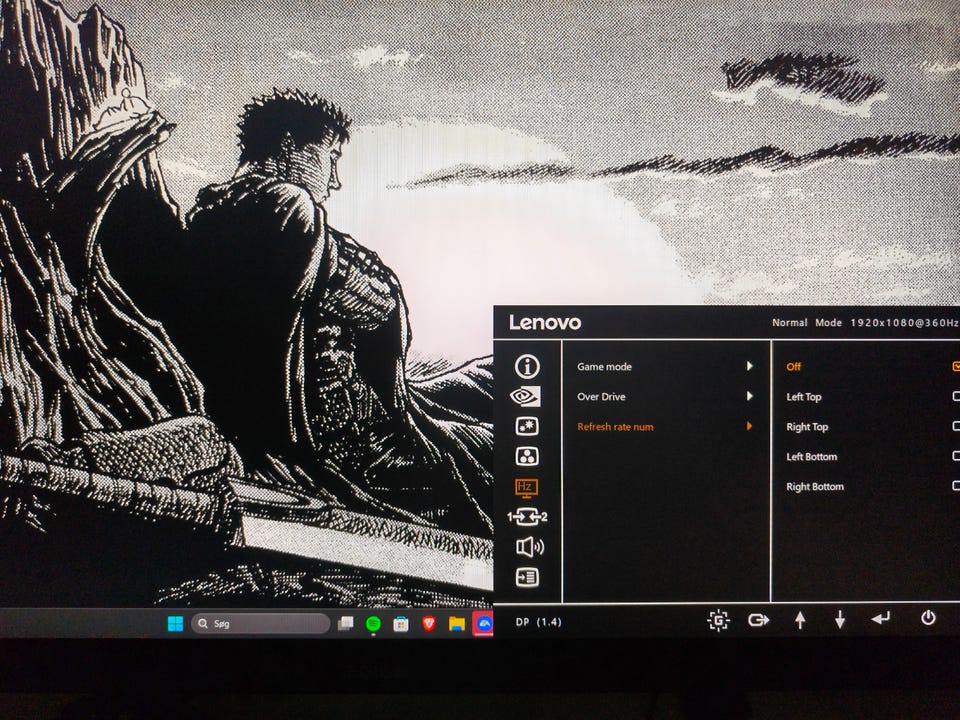Choose the Left Top position option
The height and width of the screenshot is (720, 960).
[804, 397]
